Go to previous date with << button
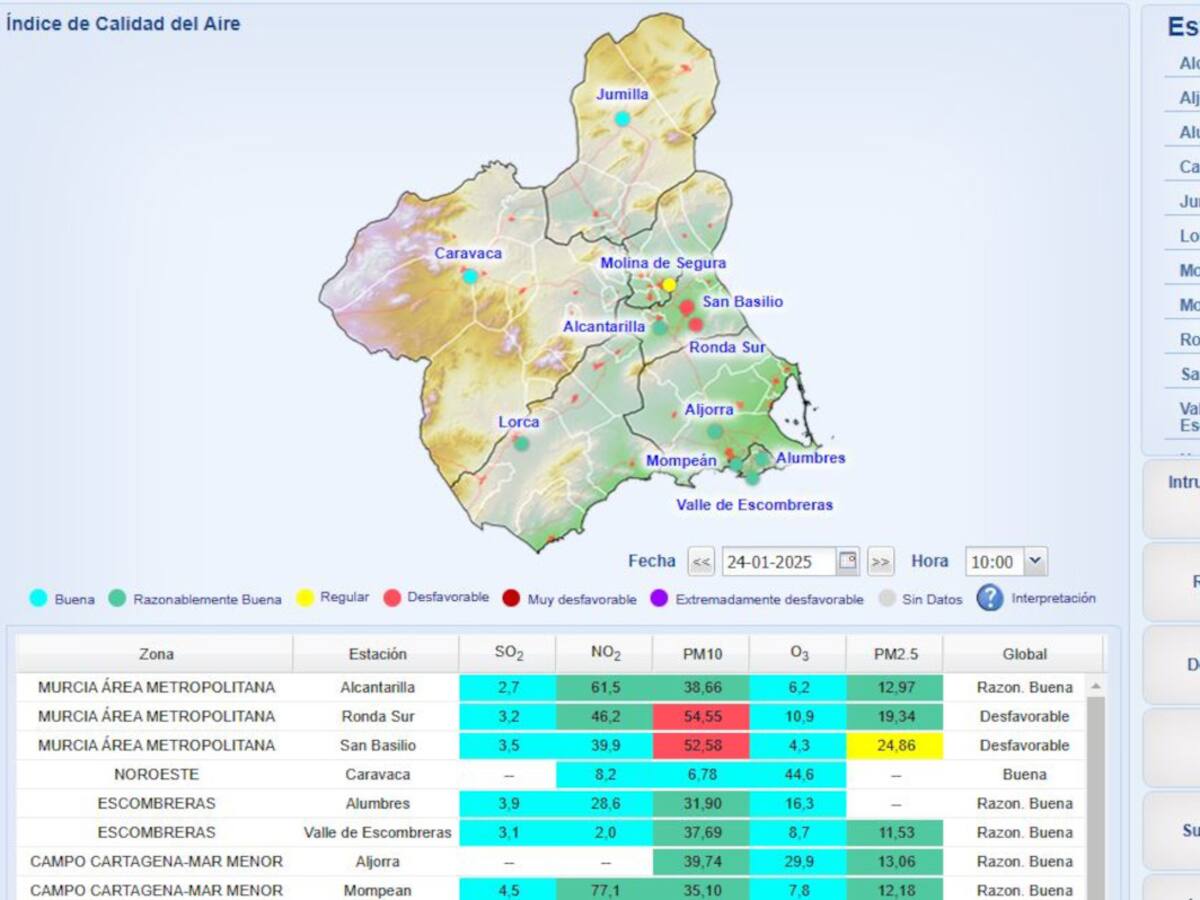1200x900 pixels. click(x=701, y=562)
